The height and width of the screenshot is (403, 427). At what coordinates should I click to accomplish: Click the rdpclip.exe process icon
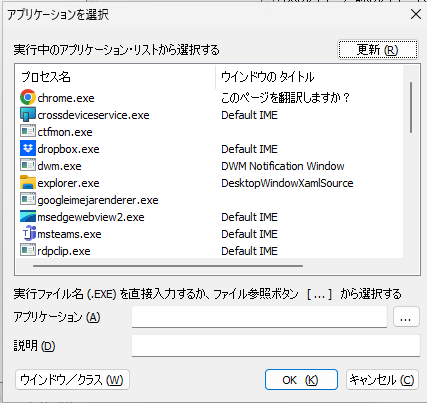point(28,250)
